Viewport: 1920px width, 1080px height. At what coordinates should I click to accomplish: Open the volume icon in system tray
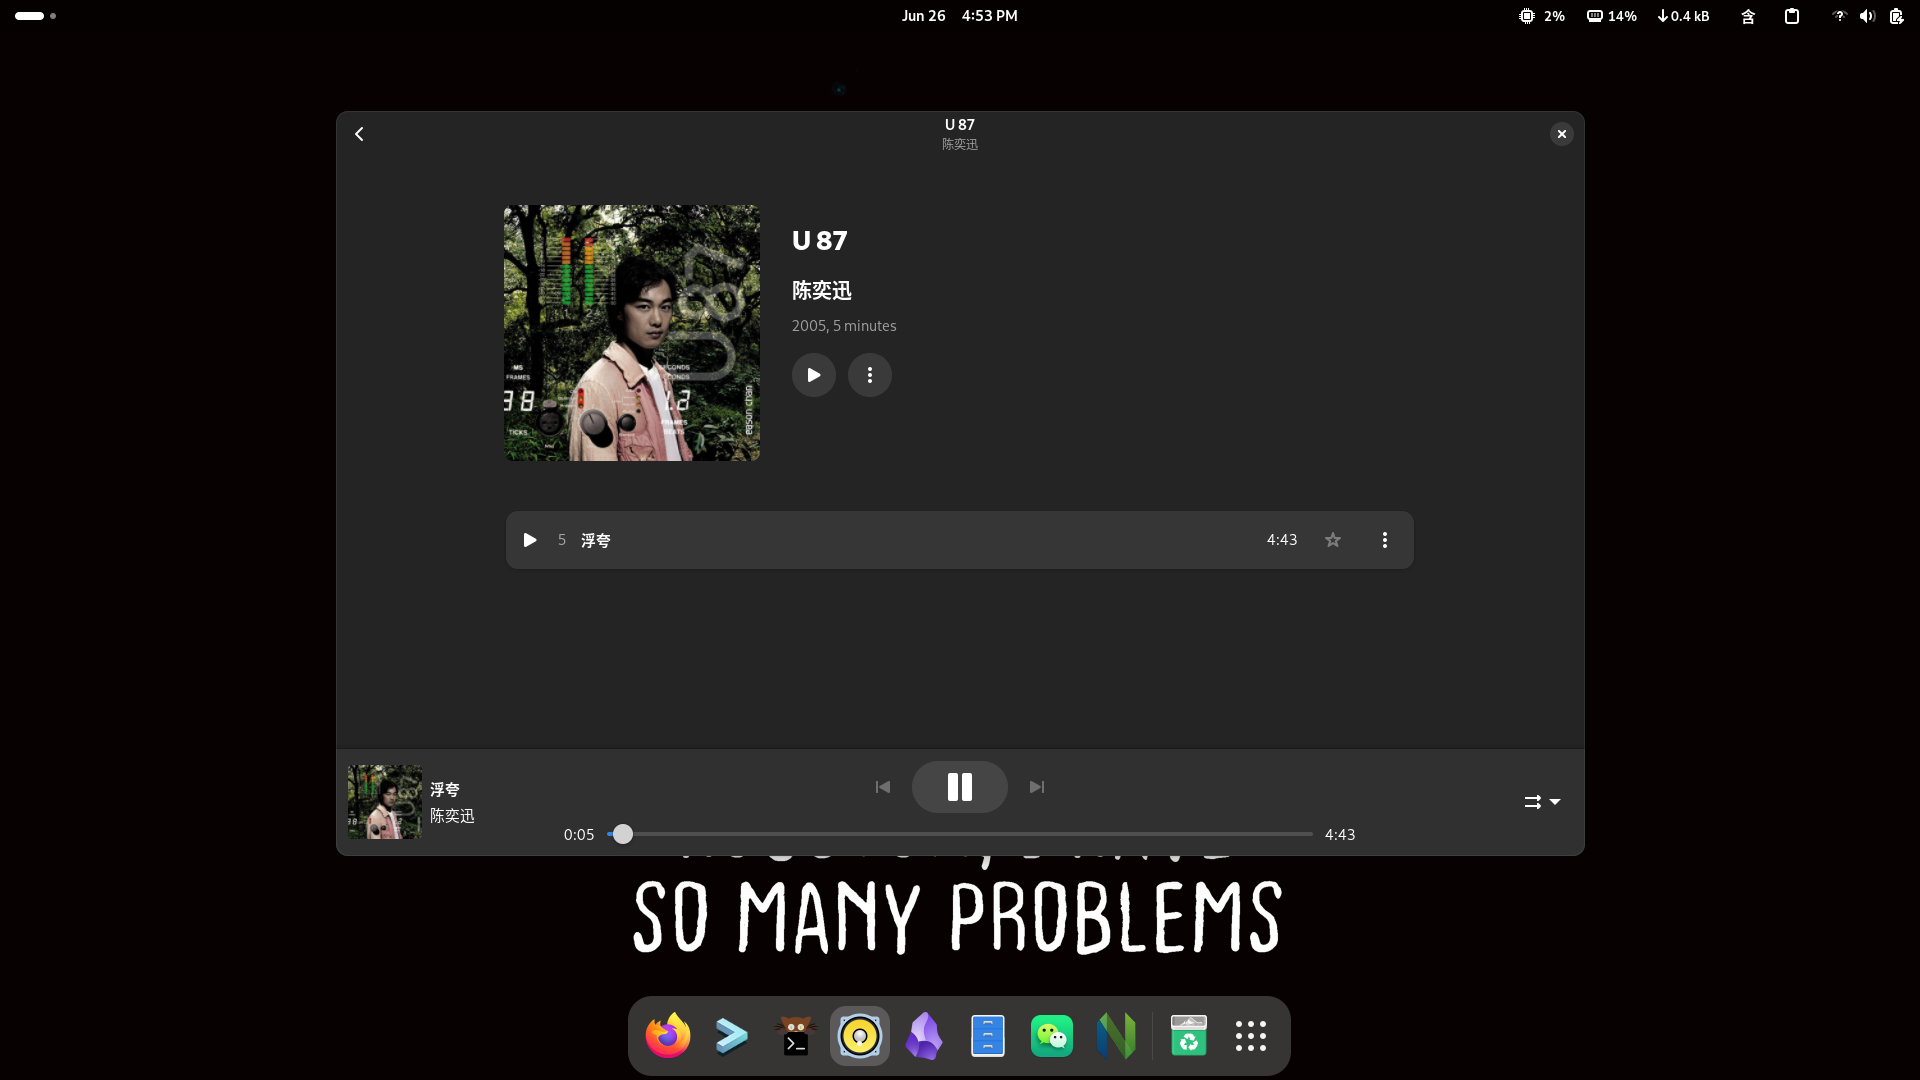pos(1867,16)
